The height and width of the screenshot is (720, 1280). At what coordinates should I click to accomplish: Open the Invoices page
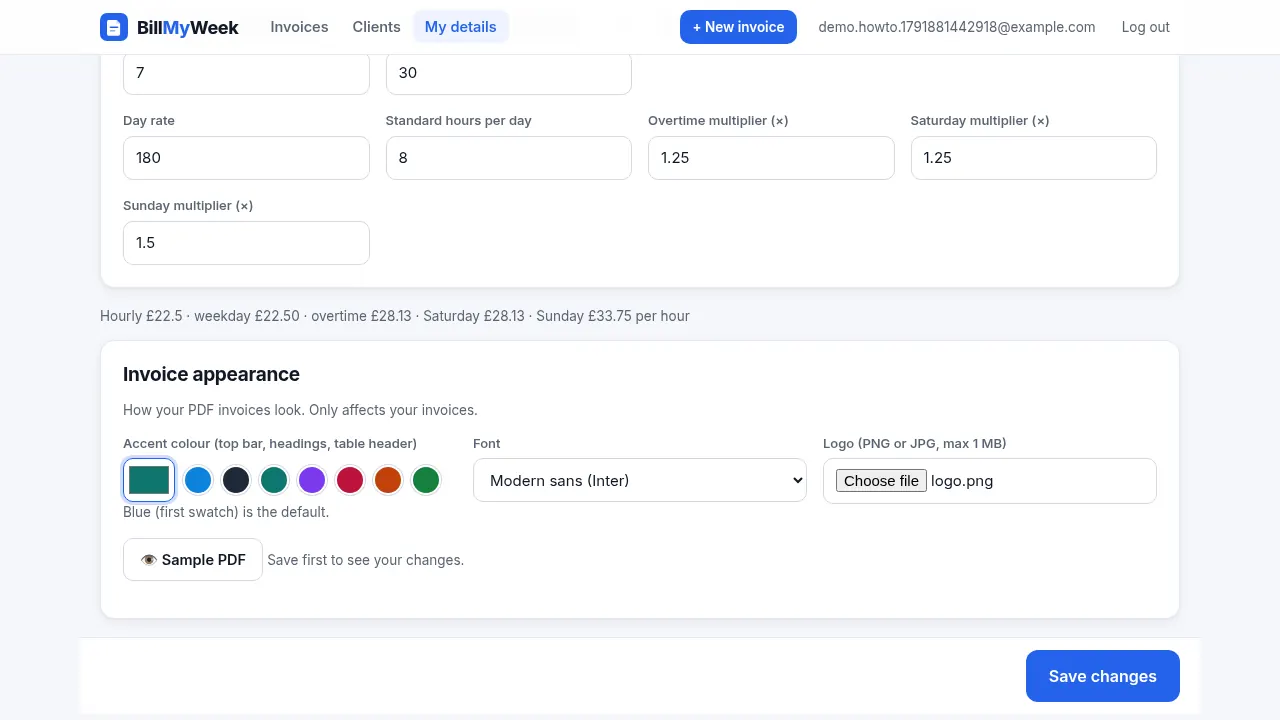coord(299,27)
